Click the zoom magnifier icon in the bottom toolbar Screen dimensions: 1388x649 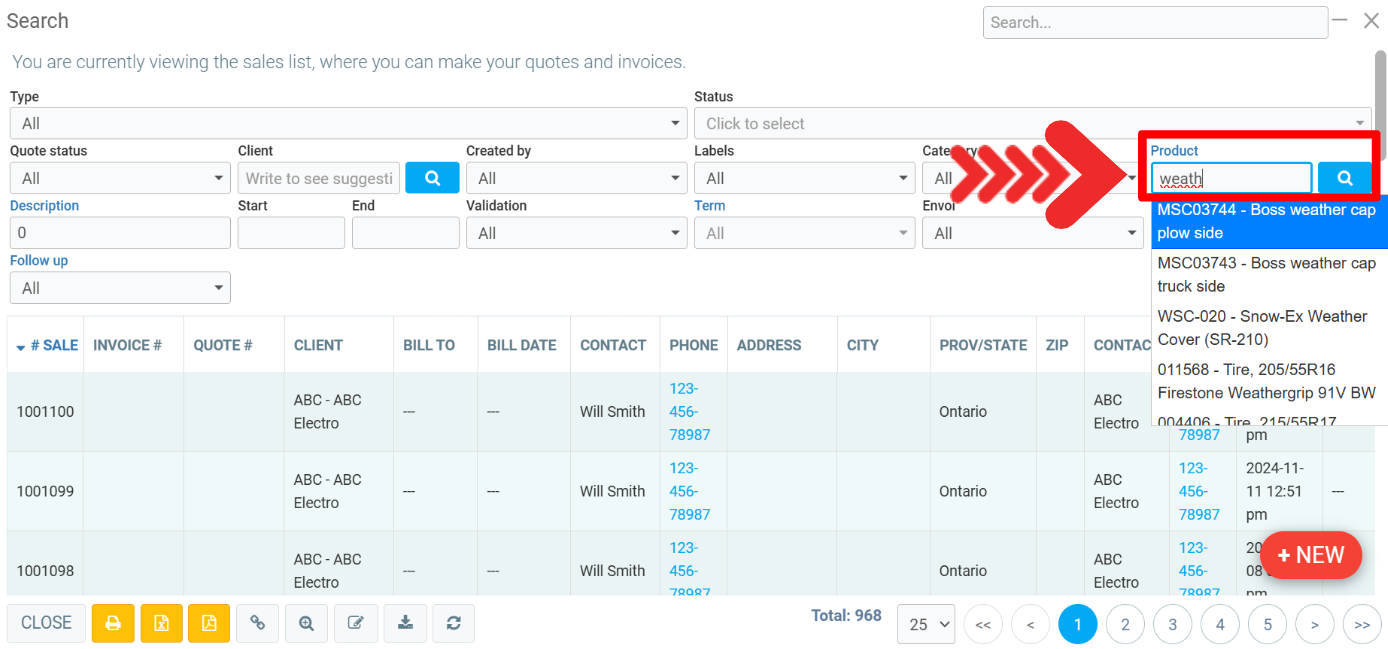pos(306,623)
